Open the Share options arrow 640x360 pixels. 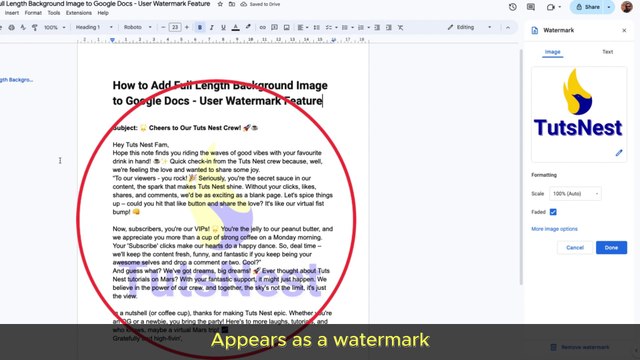[609, 7]
